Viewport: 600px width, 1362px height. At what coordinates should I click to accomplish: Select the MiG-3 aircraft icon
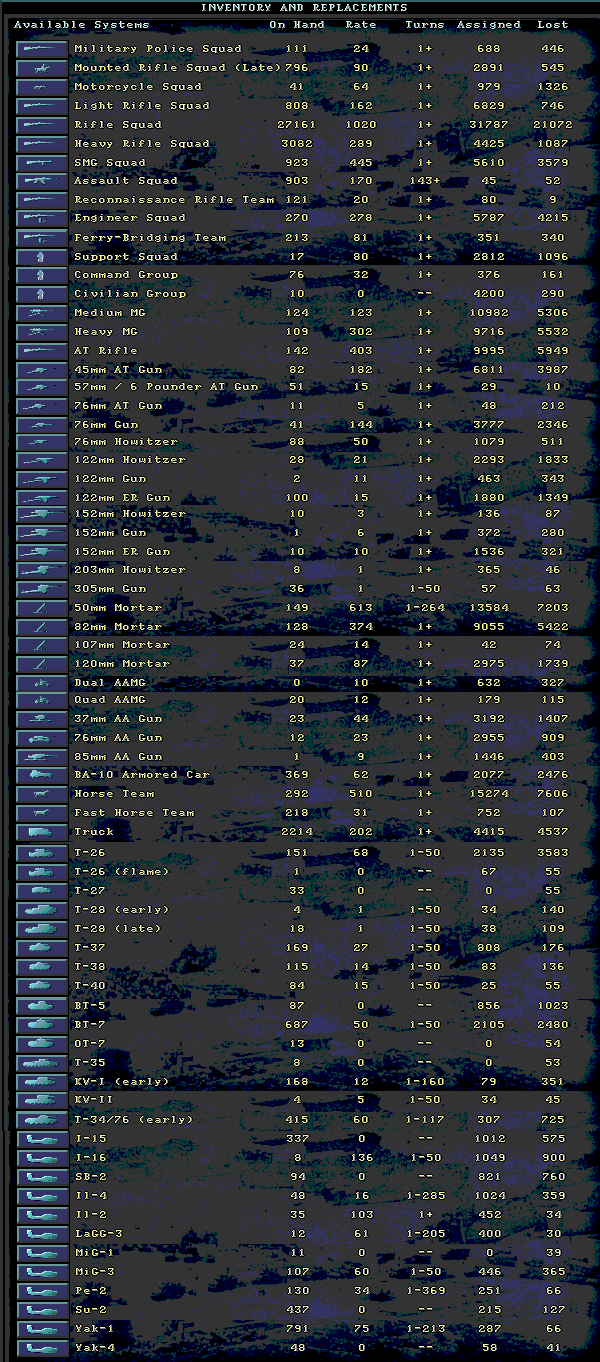41,1271
